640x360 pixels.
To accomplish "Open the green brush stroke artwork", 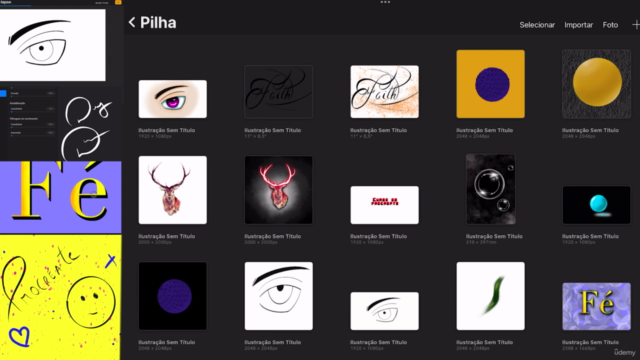I will [491, 296].
